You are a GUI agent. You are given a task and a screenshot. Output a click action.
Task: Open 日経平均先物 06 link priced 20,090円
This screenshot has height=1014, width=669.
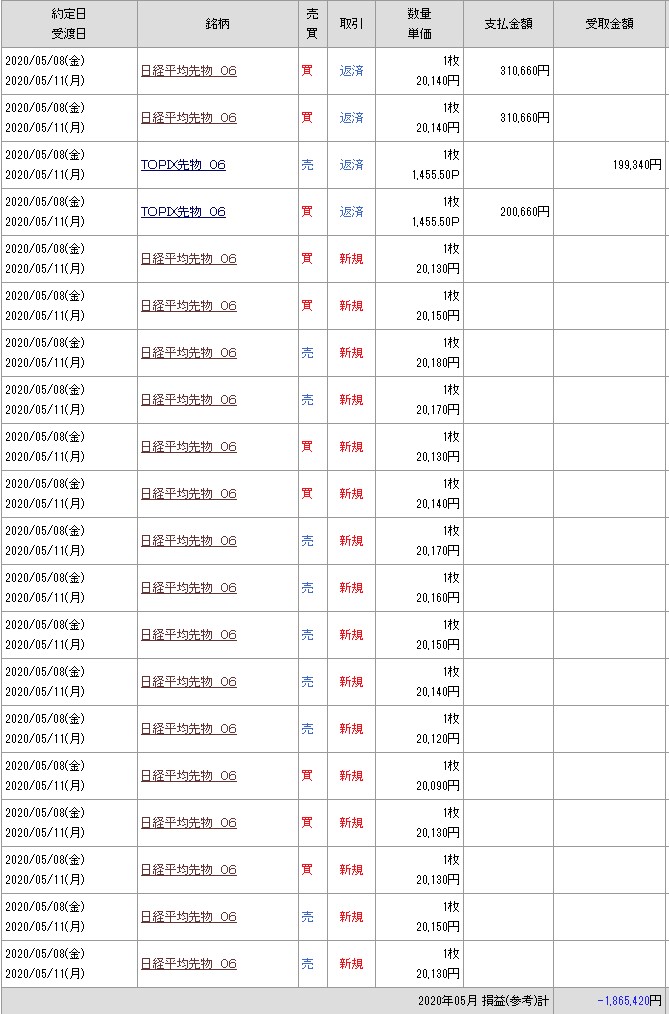click(x=189, y=776)
